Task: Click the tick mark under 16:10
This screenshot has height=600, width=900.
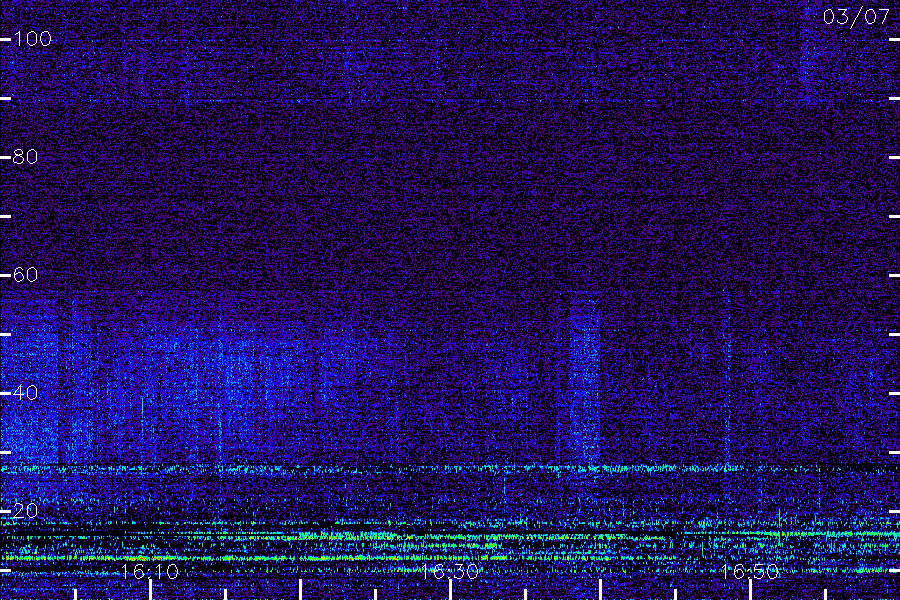Action: point(150,590)
